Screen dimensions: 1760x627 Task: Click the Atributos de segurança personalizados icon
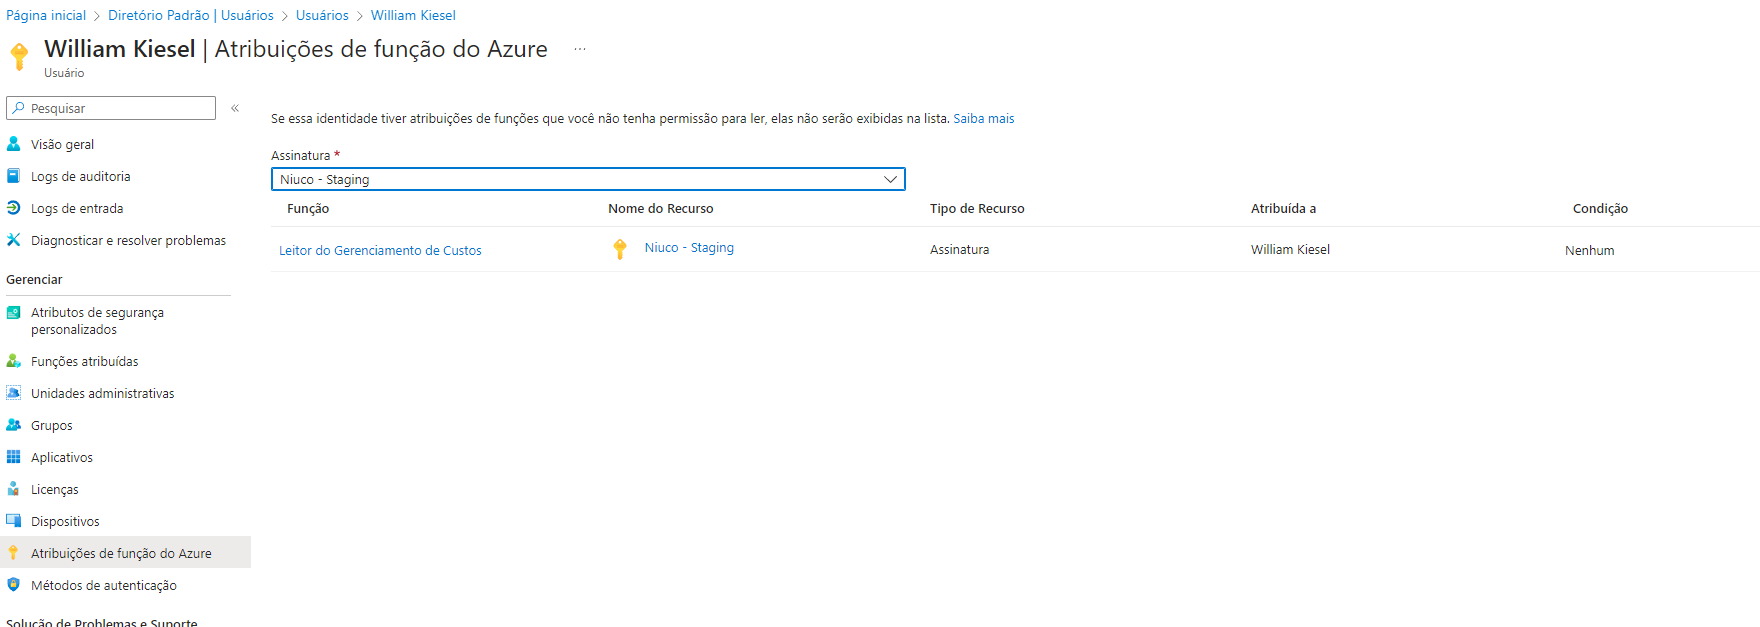tap(13, 312)
